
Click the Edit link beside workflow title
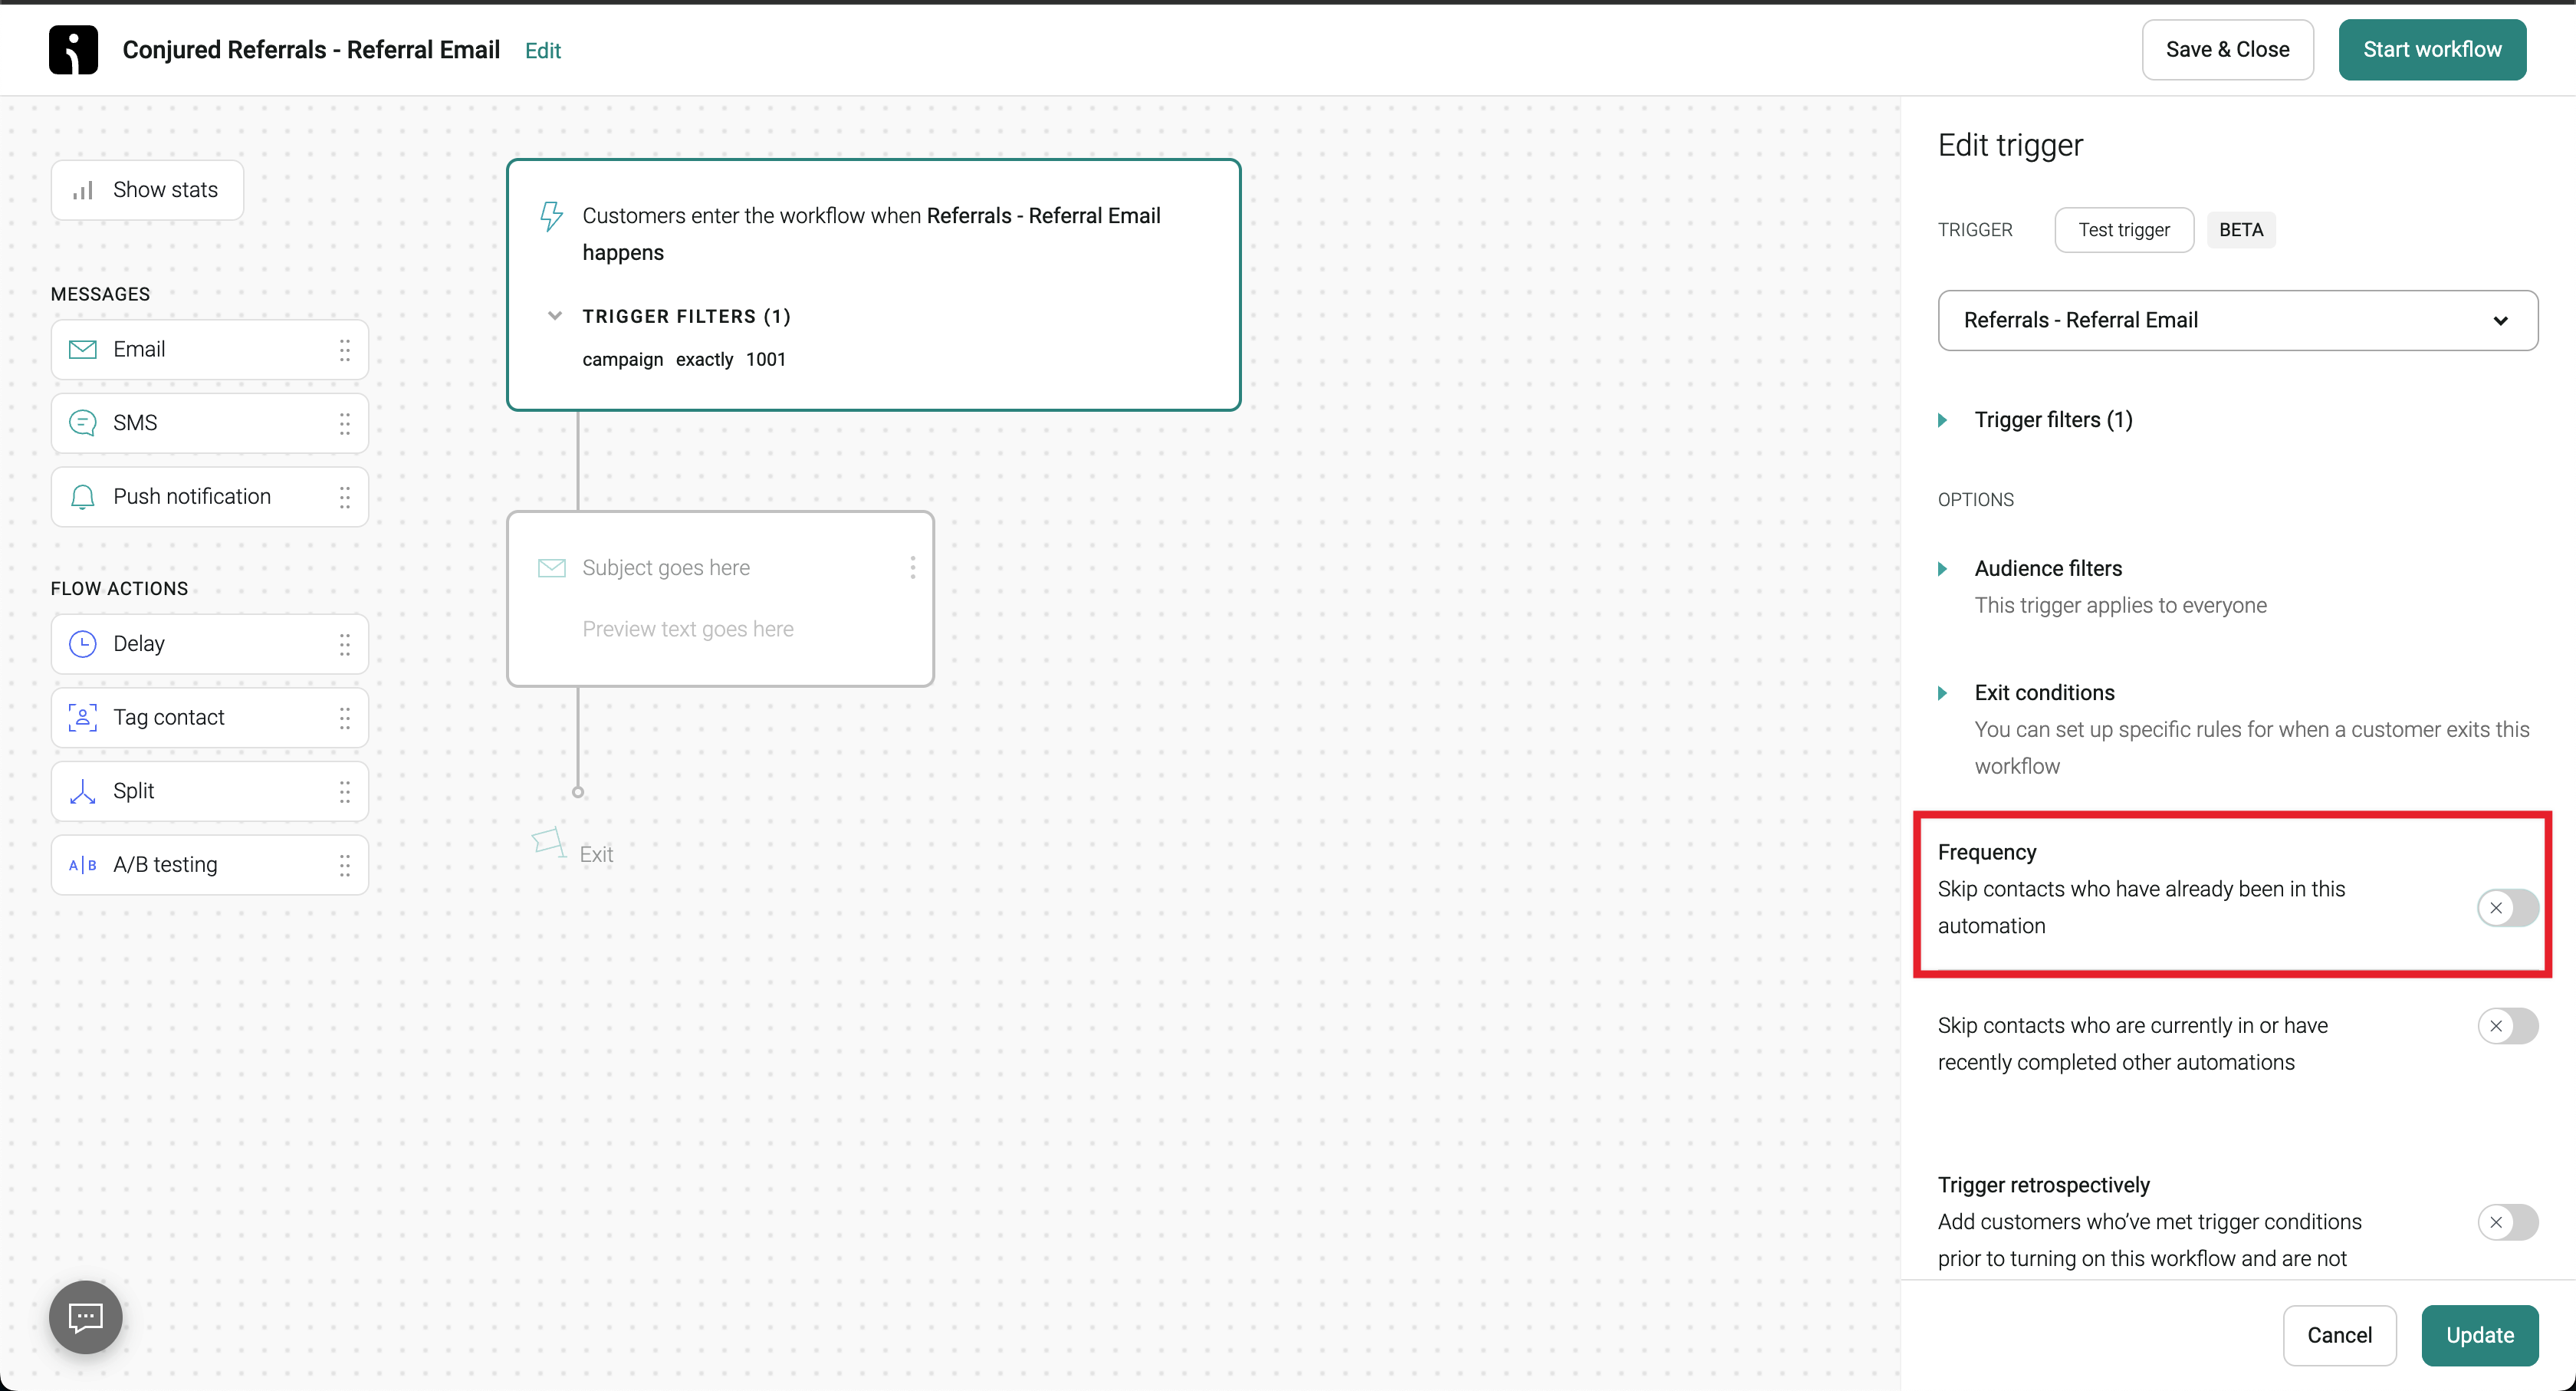tap(542, 50)
